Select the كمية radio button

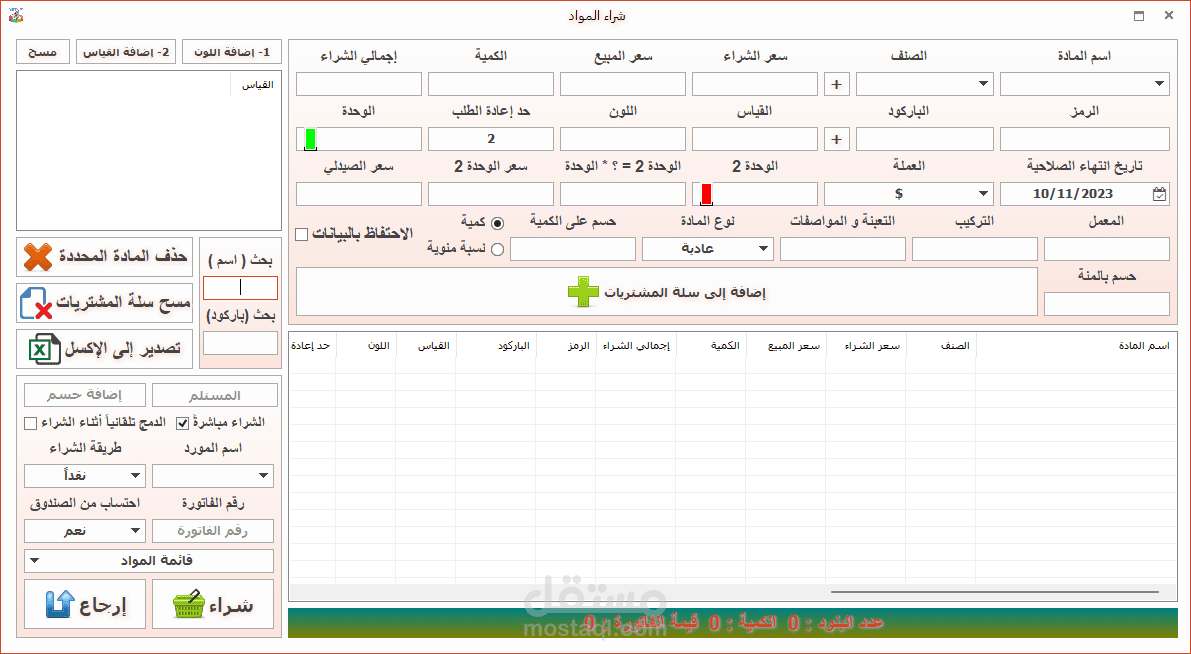tap(498, 223)
